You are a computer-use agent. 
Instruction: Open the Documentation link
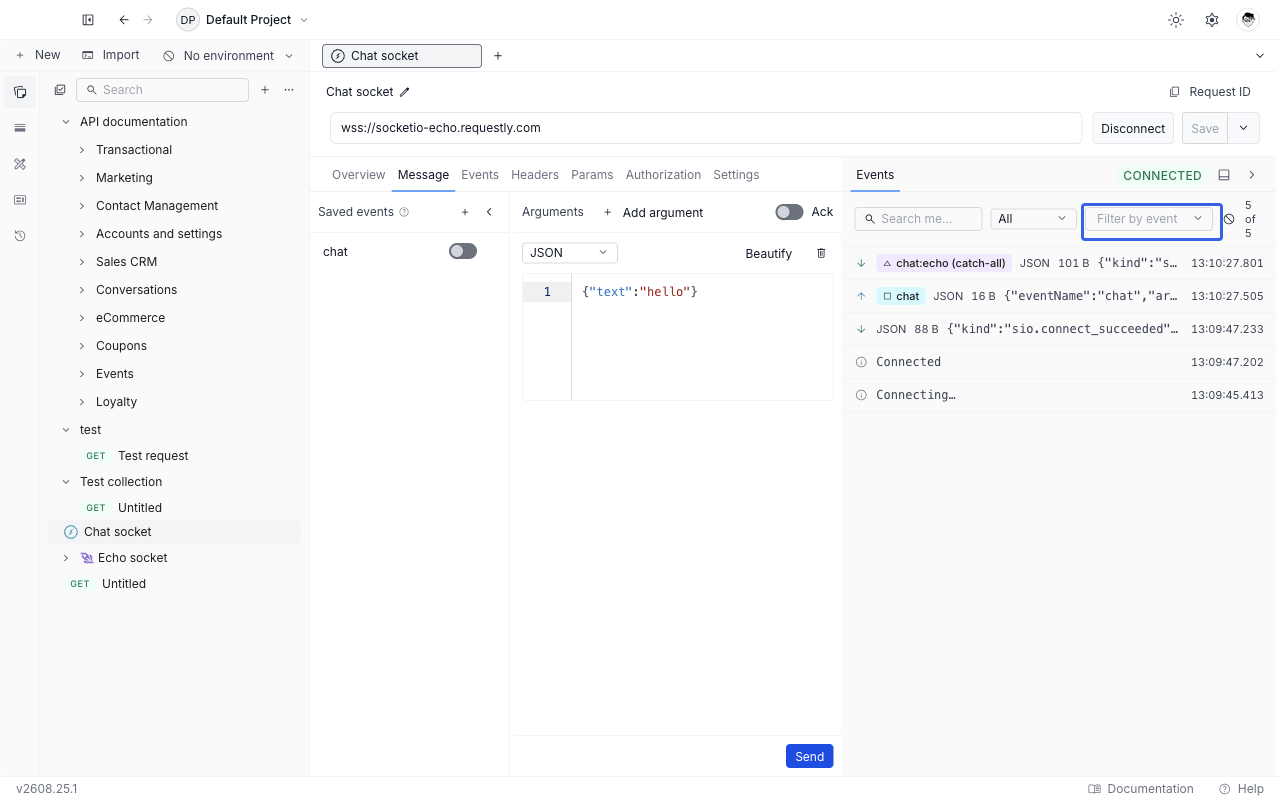(1141, 789)
